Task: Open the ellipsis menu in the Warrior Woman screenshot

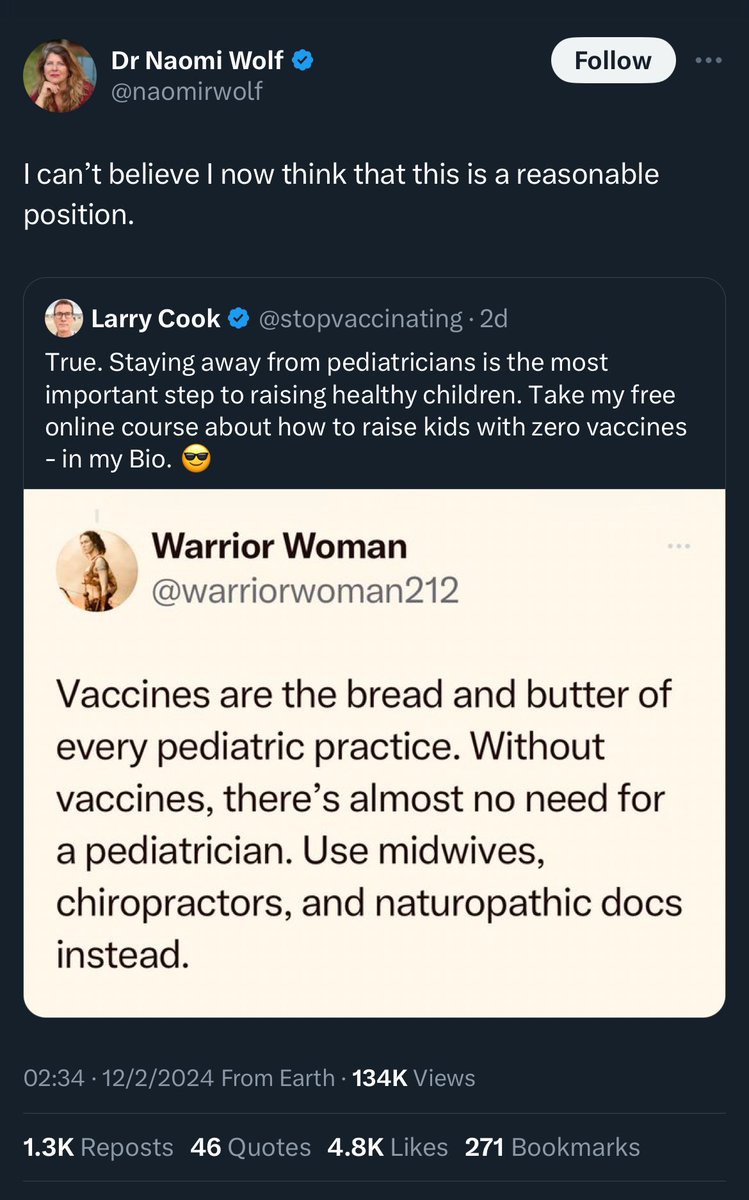Action: [x=679, y=546]
